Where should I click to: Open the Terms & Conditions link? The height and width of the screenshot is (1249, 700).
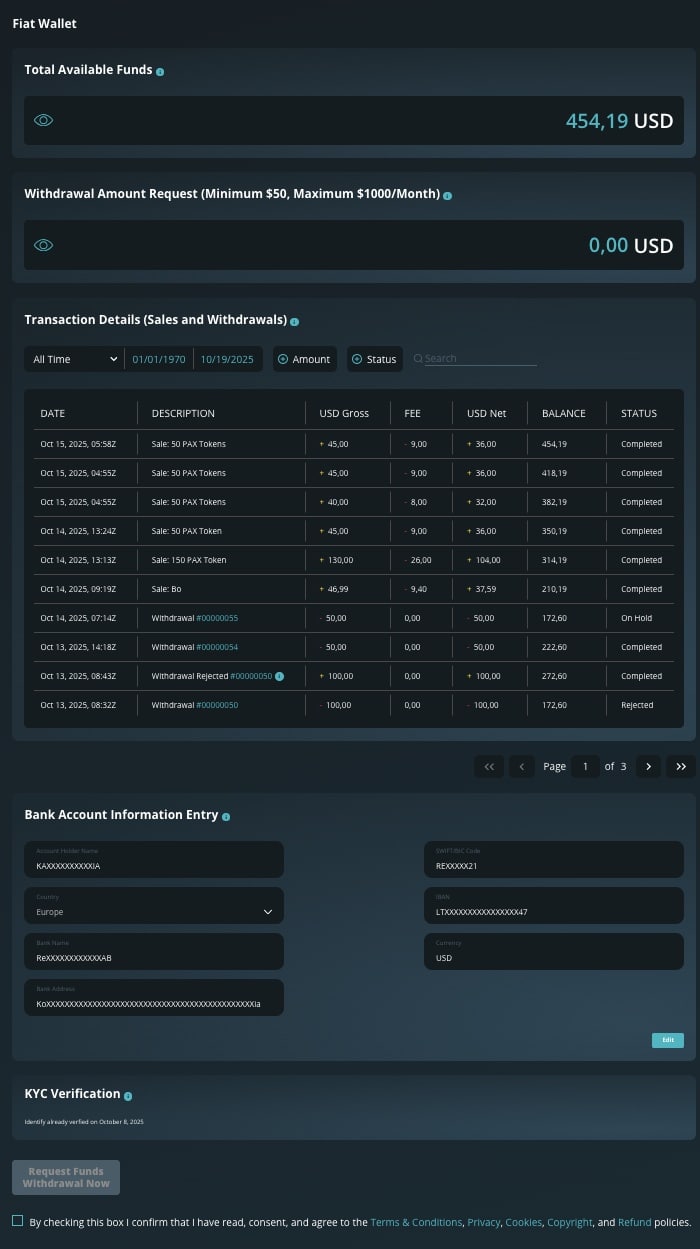pyautogui.click(x=416, y=1222)
